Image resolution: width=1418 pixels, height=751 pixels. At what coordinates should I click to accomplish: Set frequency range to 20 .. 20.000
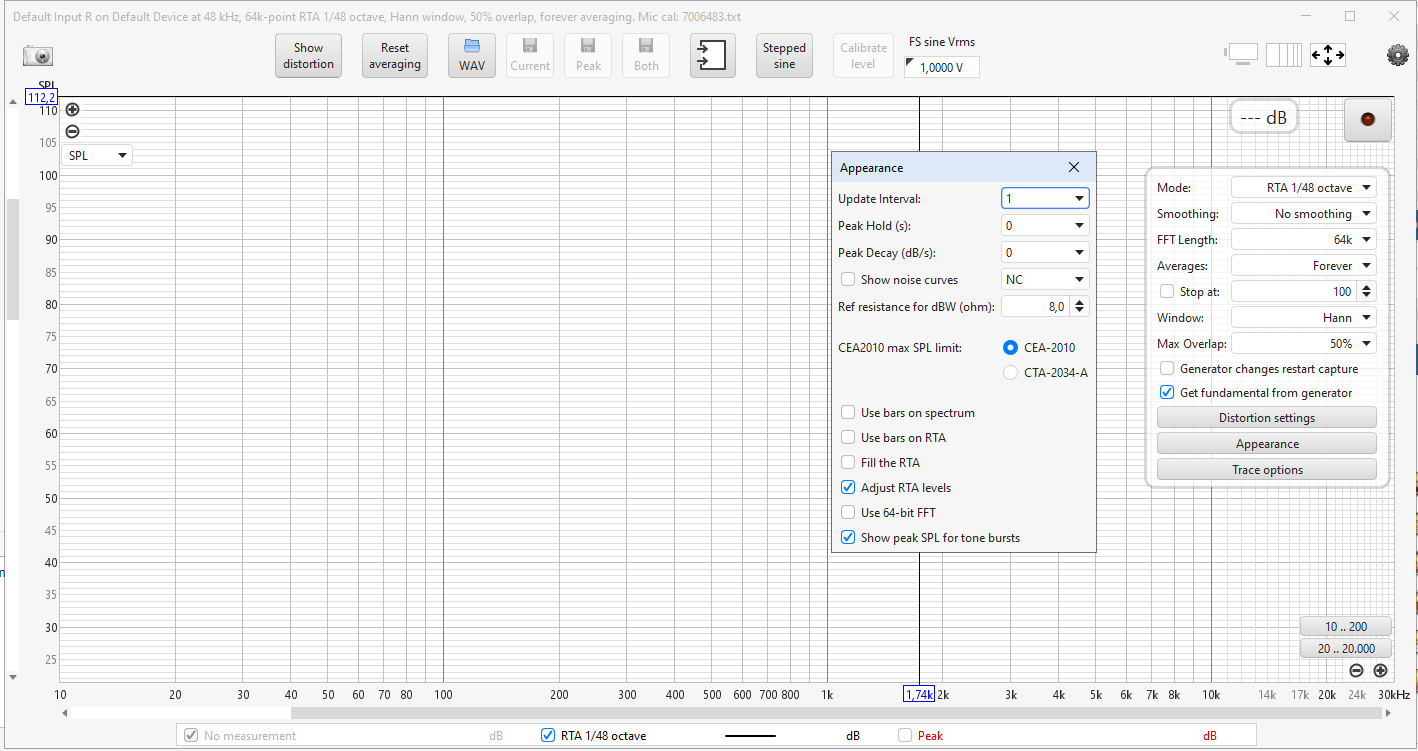pyautogui.click(x=1345, y=648)
